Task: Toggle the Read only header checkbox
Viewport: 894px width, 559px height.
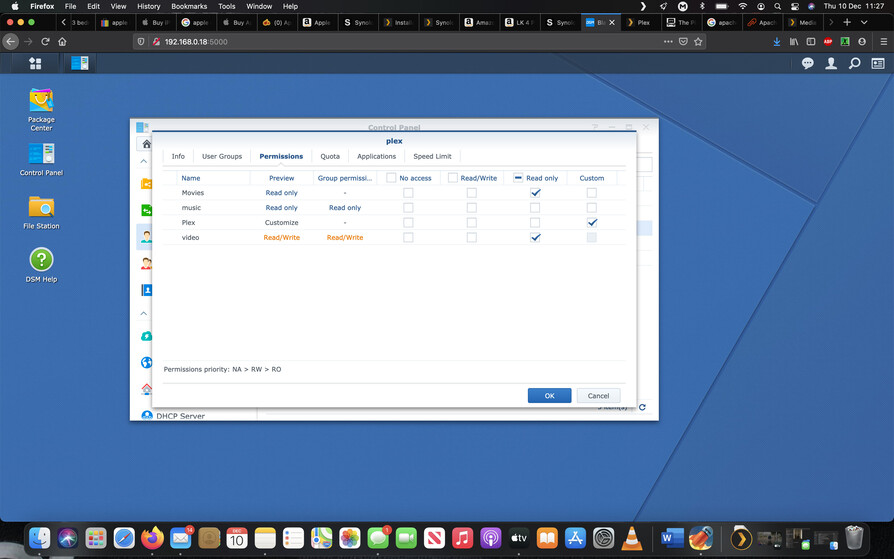Action: pyautogui.click(x=518, y=178)
